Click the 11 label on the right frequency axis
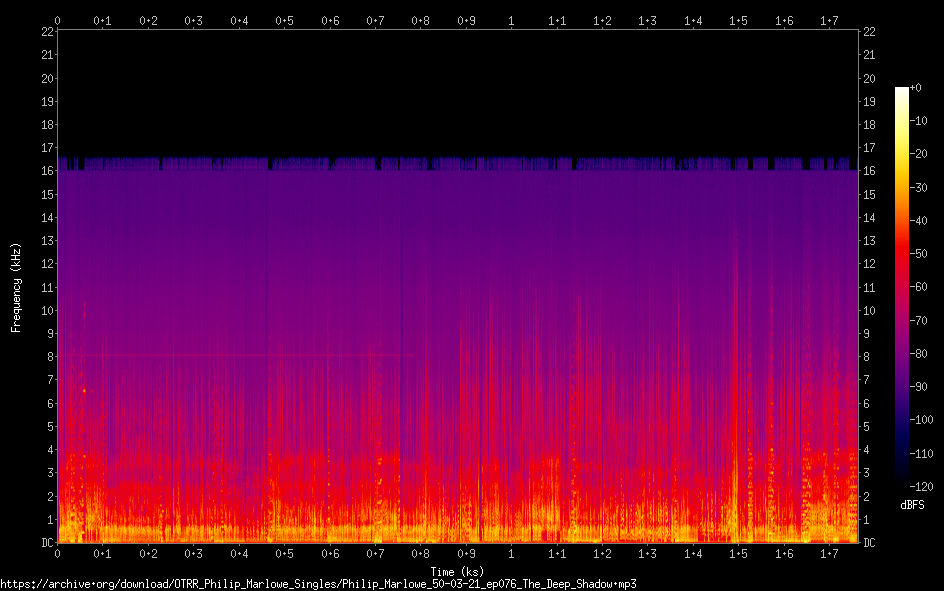This screenshot has width=944, height=591. click(x=870, y=287)
